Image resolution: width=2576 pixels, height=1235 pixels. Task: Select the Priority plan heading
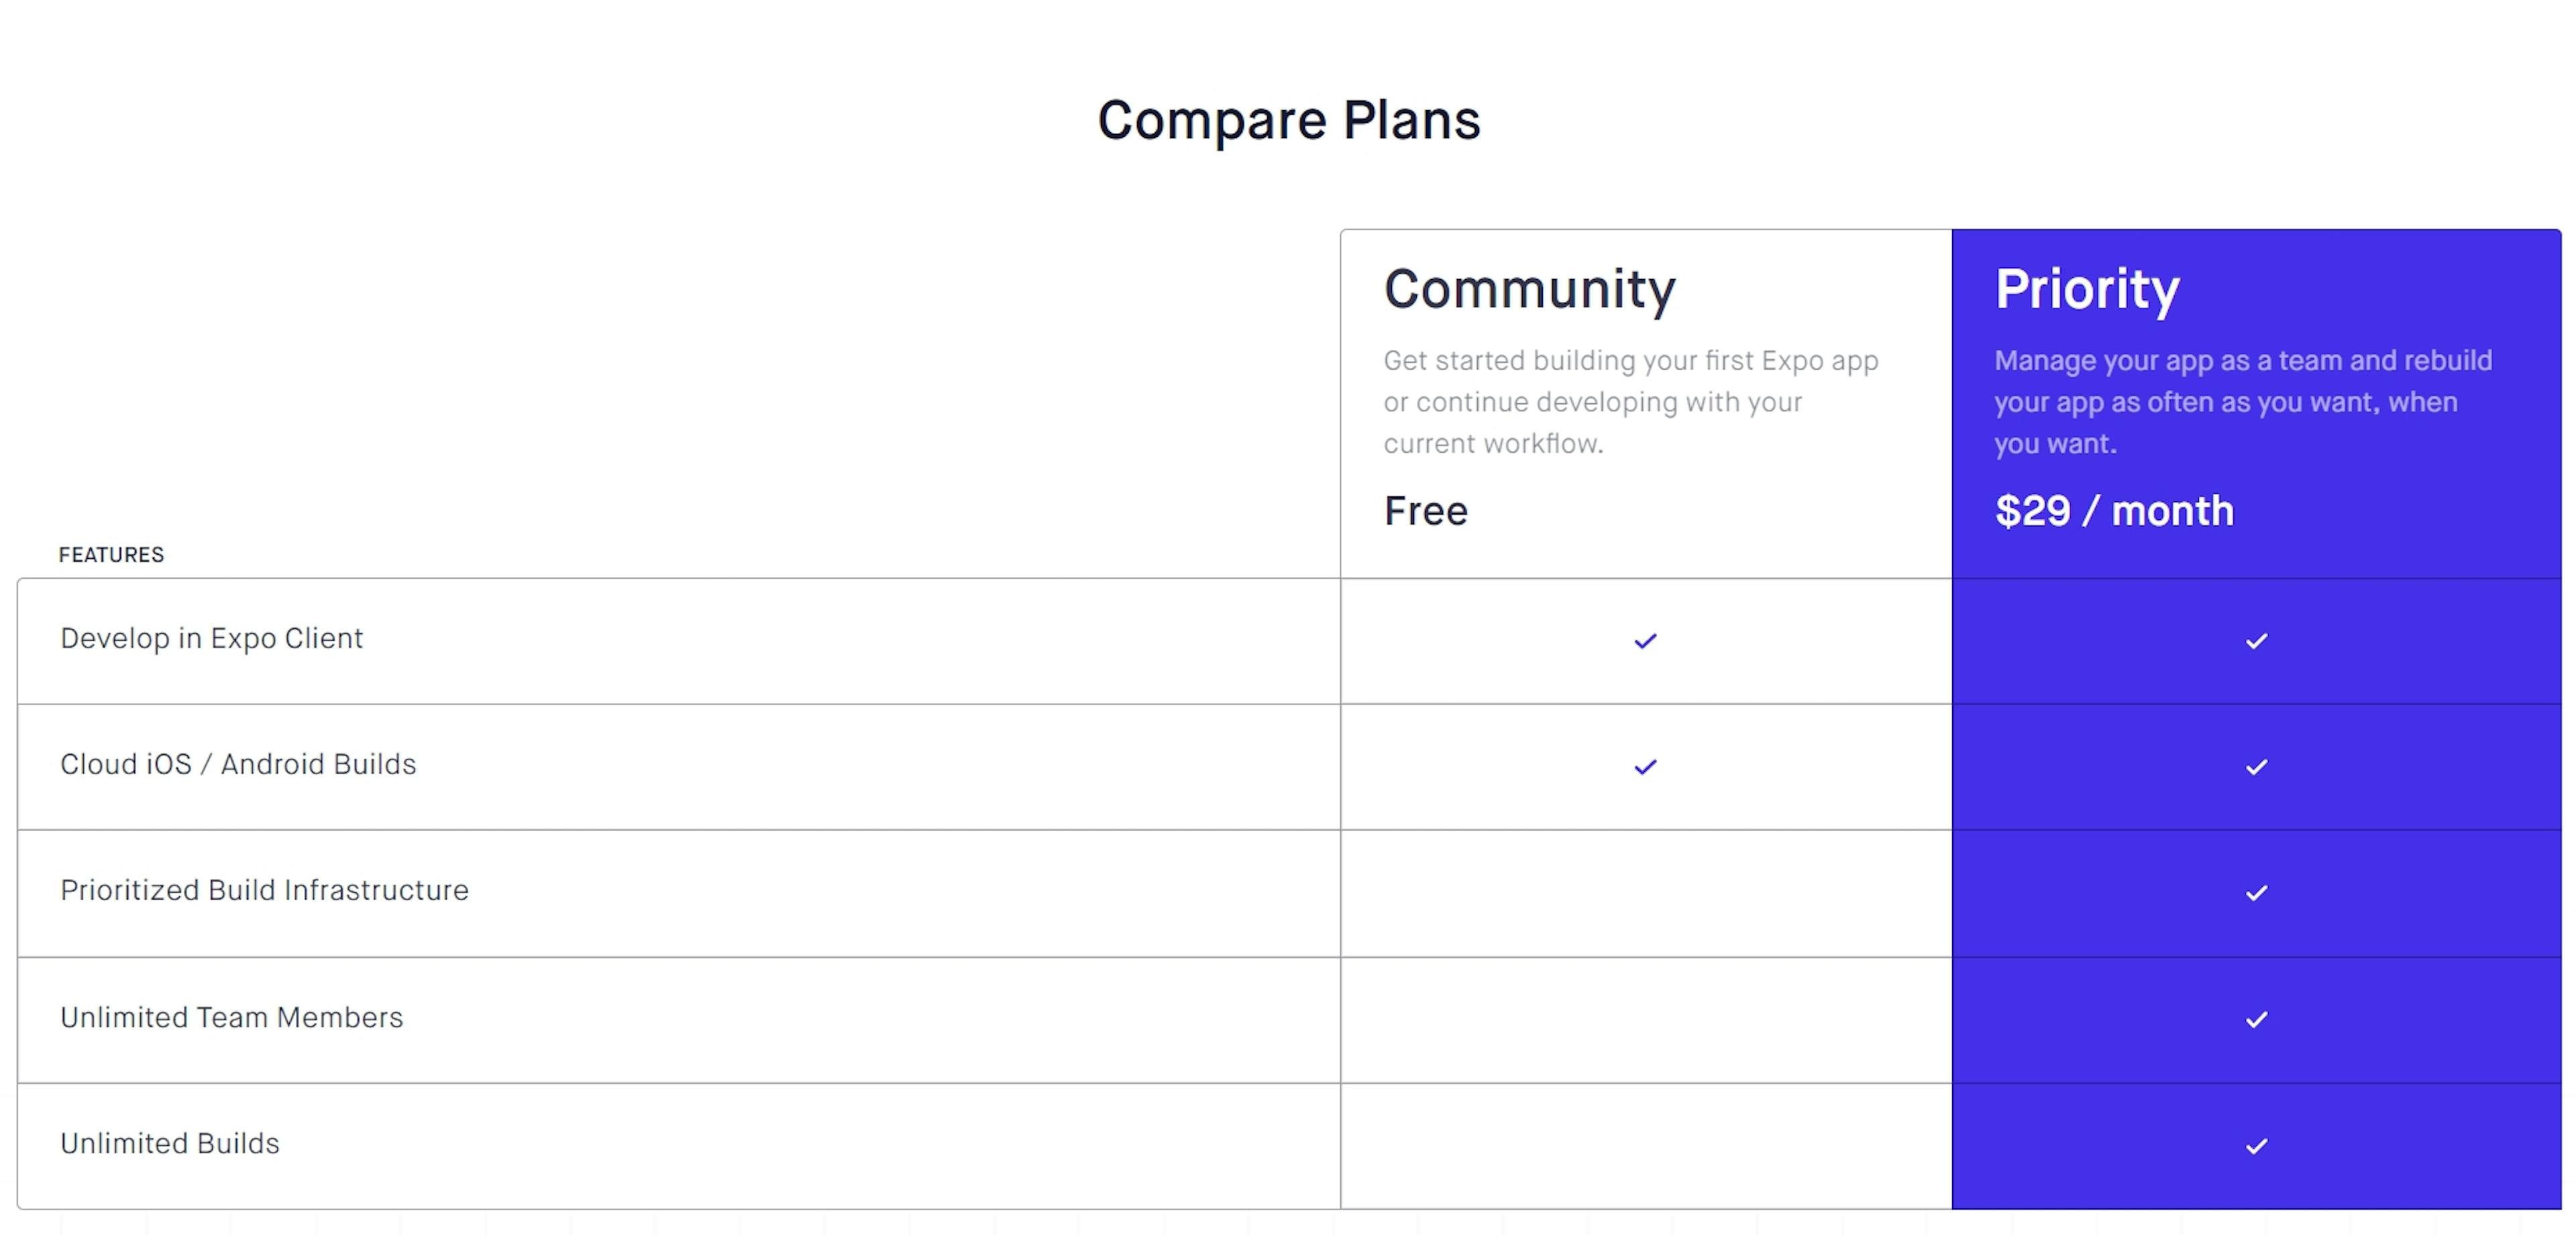(x=2087, y=290)
